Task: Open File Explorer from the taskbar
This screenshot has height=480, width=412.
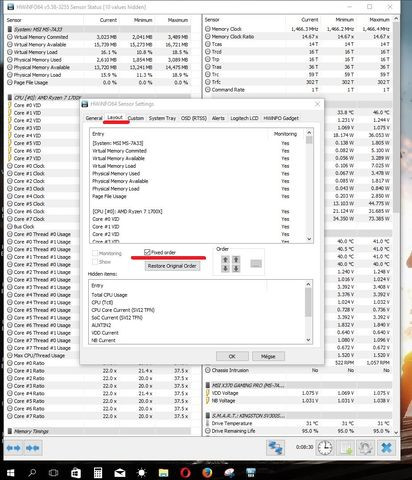Action: pyautogui.click(x=163, y=472)
